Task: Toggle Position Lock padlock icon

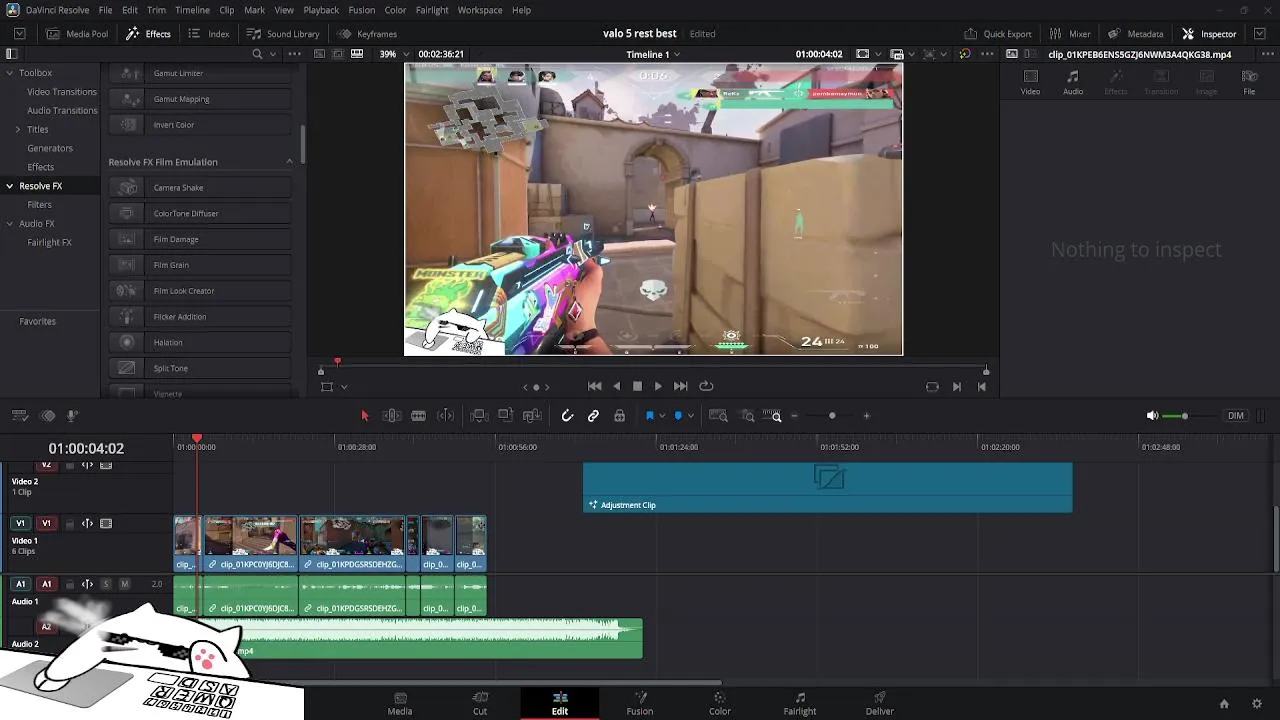Action: pos(620,416)
